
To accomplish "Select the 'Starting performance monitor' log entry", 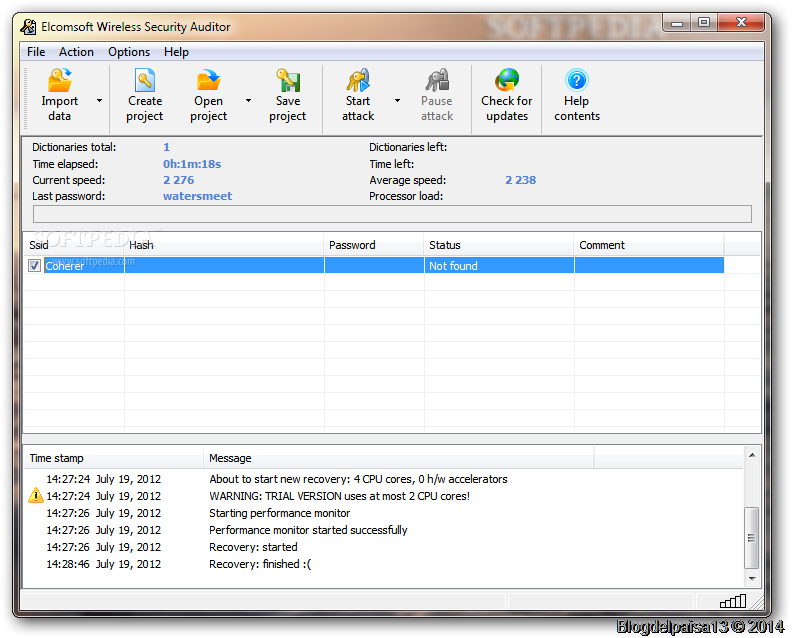I will click(279, 513).
